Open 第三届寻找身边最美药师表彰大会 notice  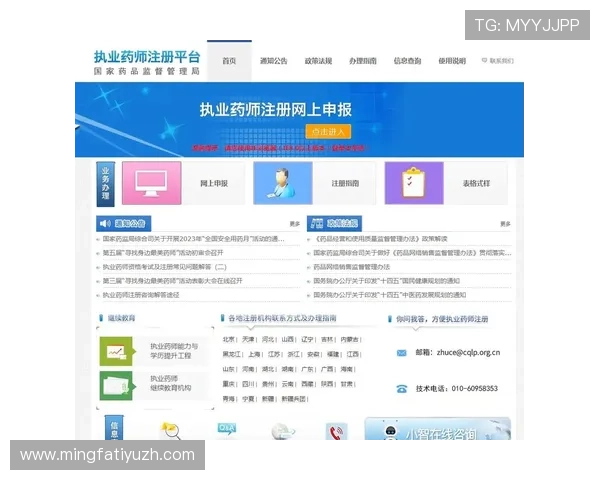173,281
